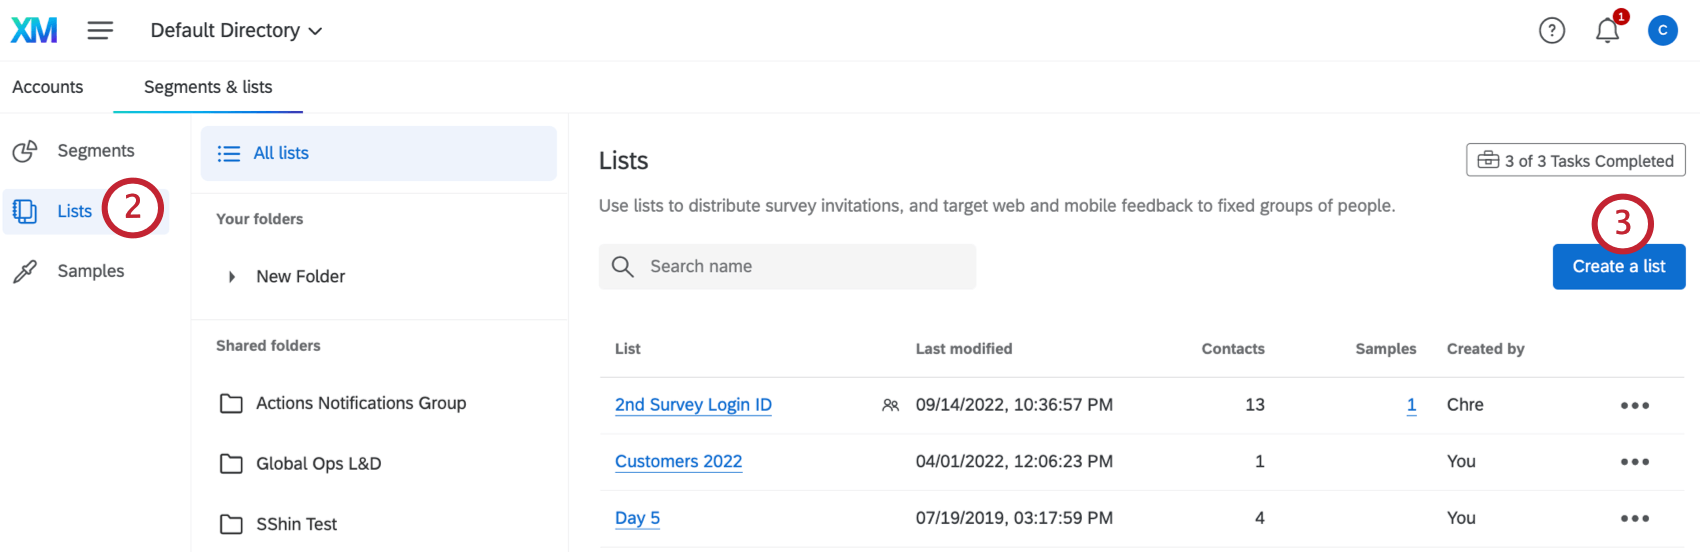Select Segments in the left sidebar
Image resolution: width=1700 pixels, height=552 pixels.
95,151
